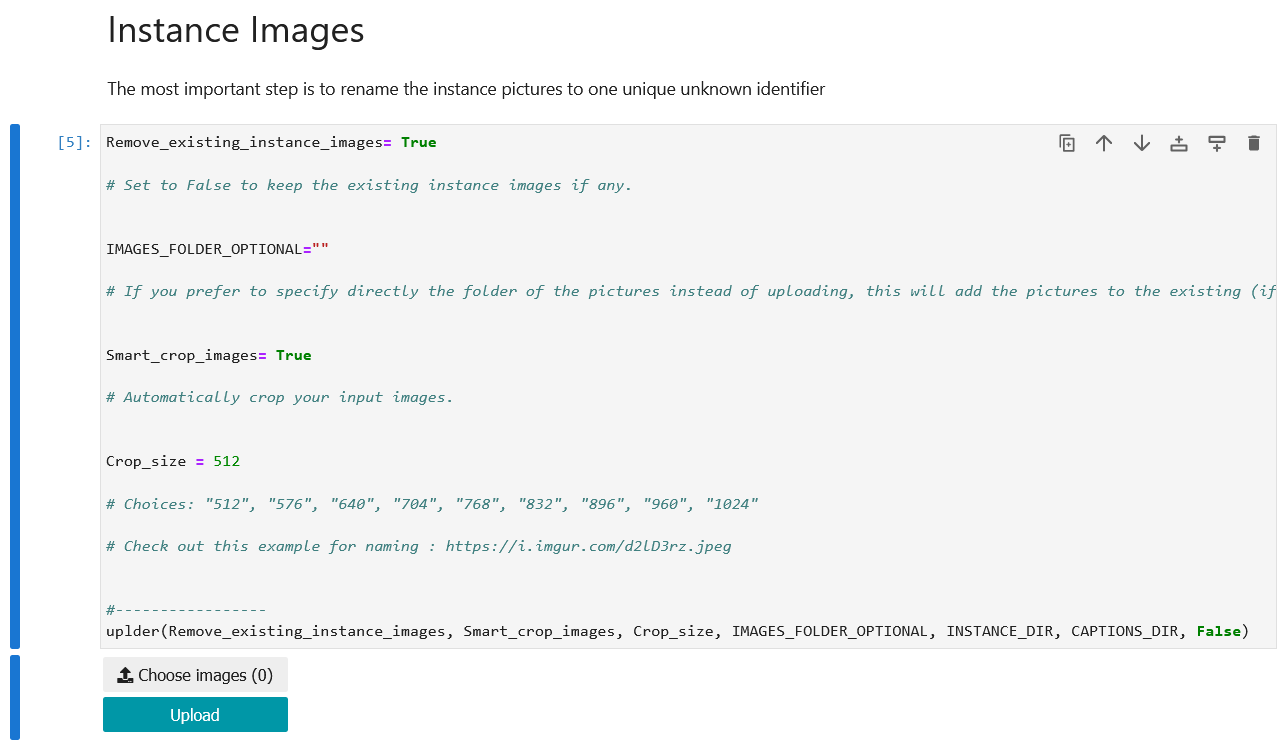
Task: Duplicate the cell using the copy icon
Action: point(1067,143)
